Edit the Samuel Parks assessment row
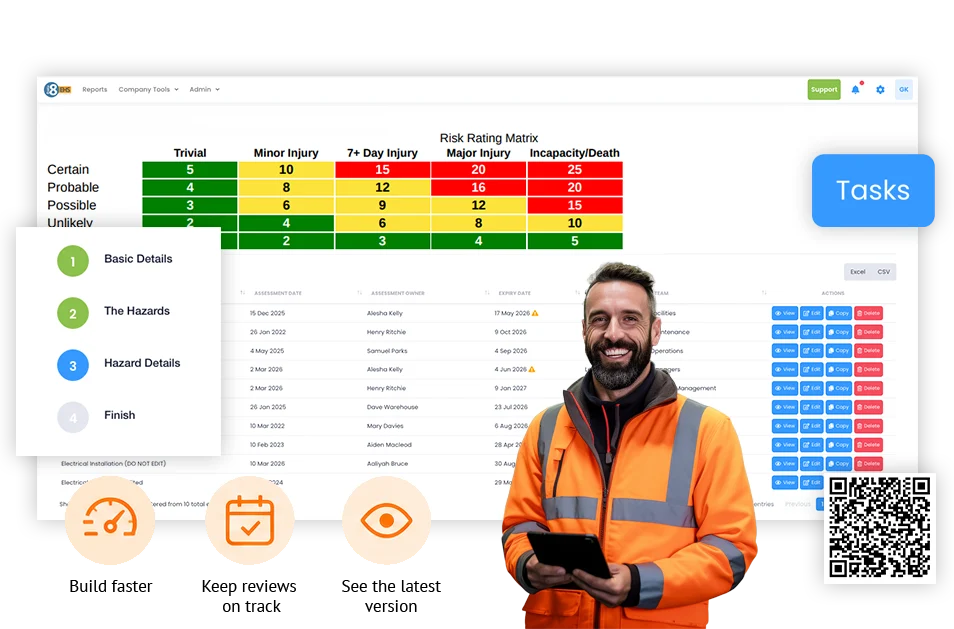The height and width of the screenshot is (629, 954). pos(812,351)
